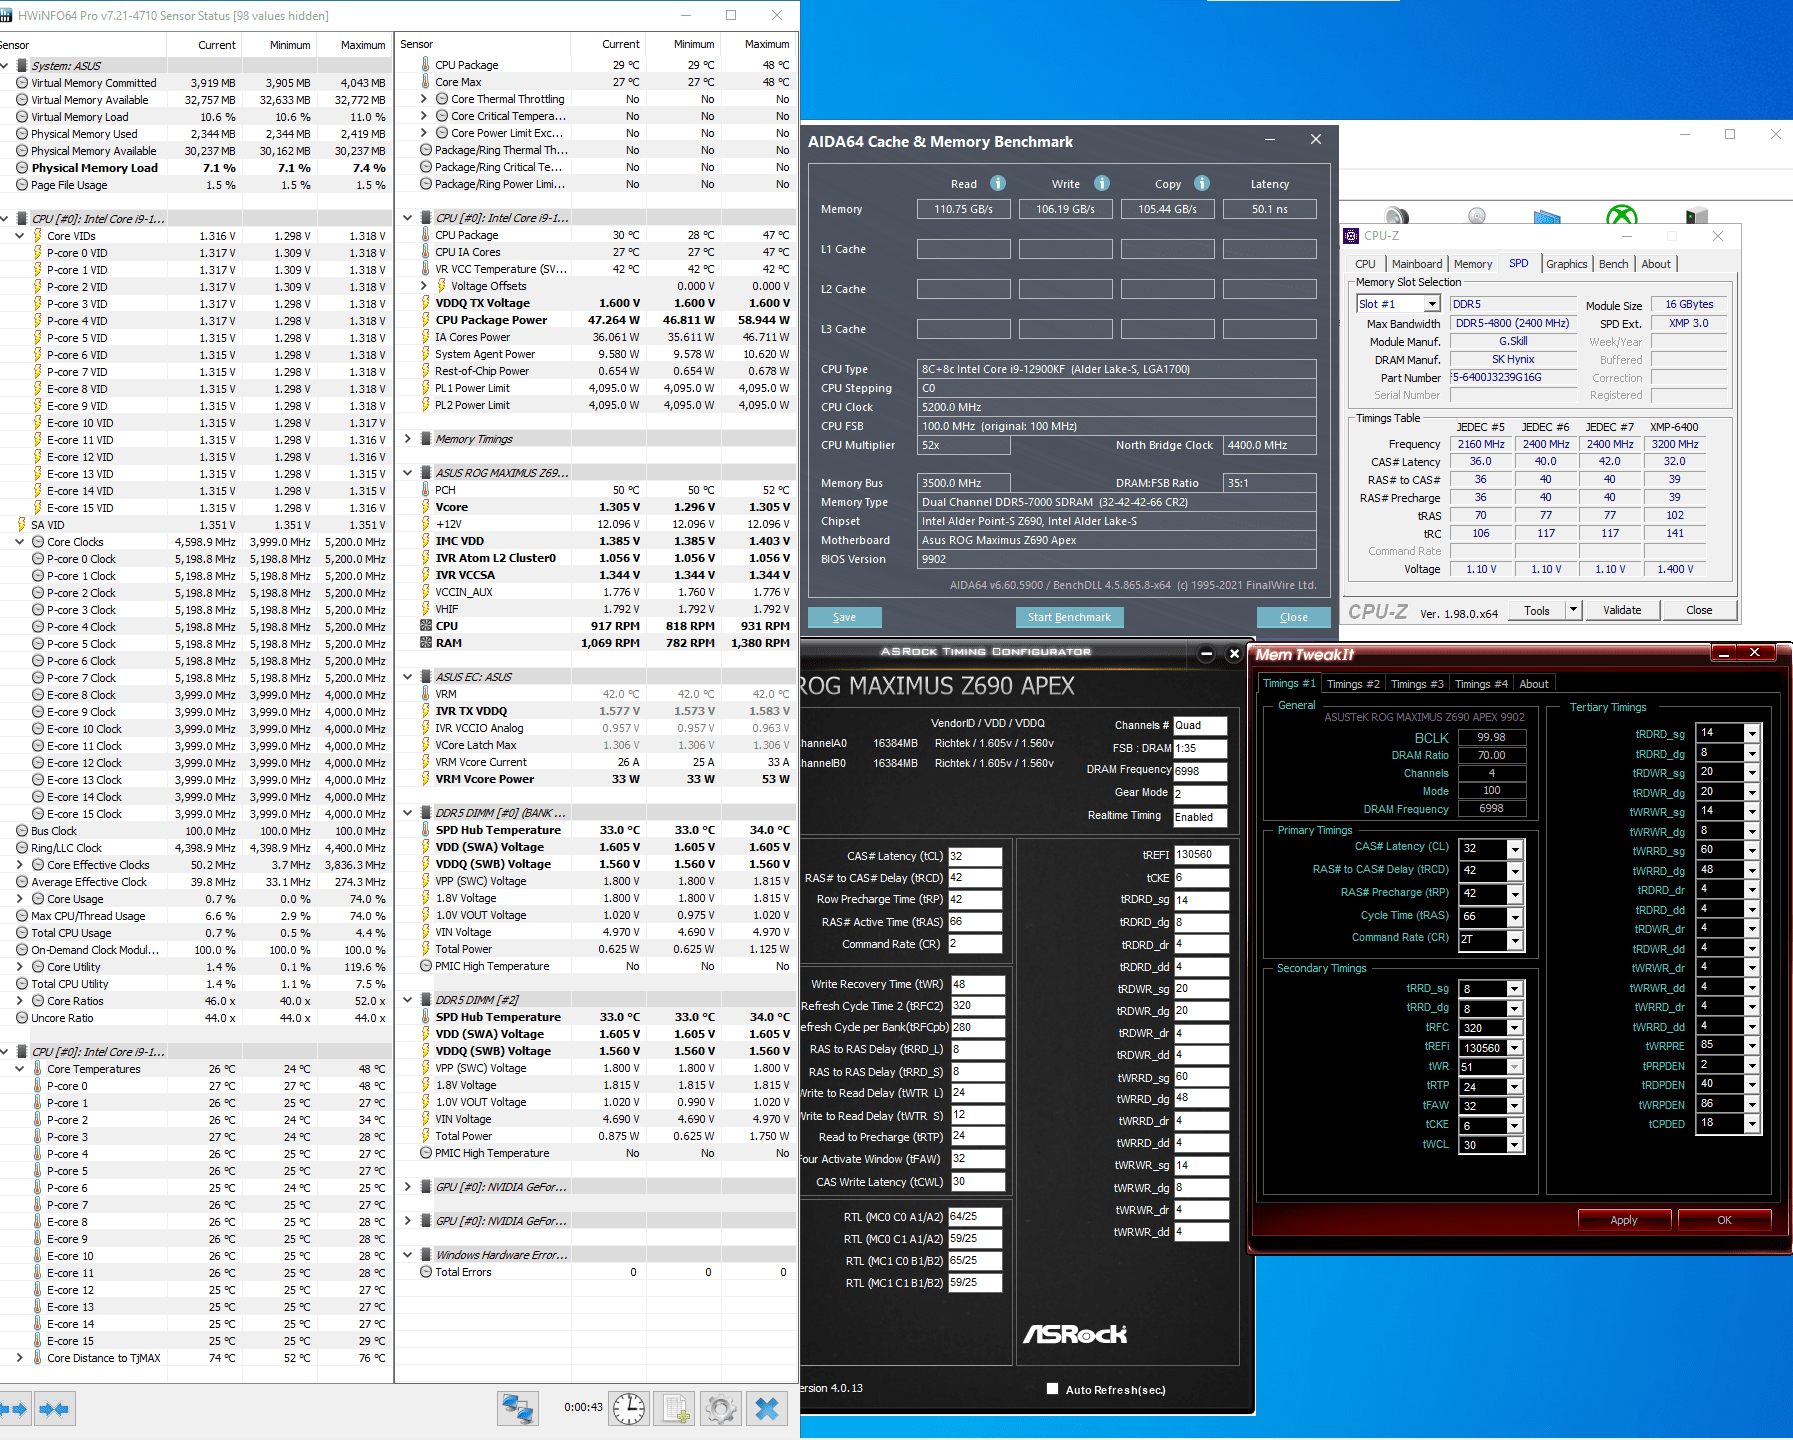Click the blue panels icon behind CPU-Z
This screenshot has height=1440, width=1793.
[x=1547, y=216]
